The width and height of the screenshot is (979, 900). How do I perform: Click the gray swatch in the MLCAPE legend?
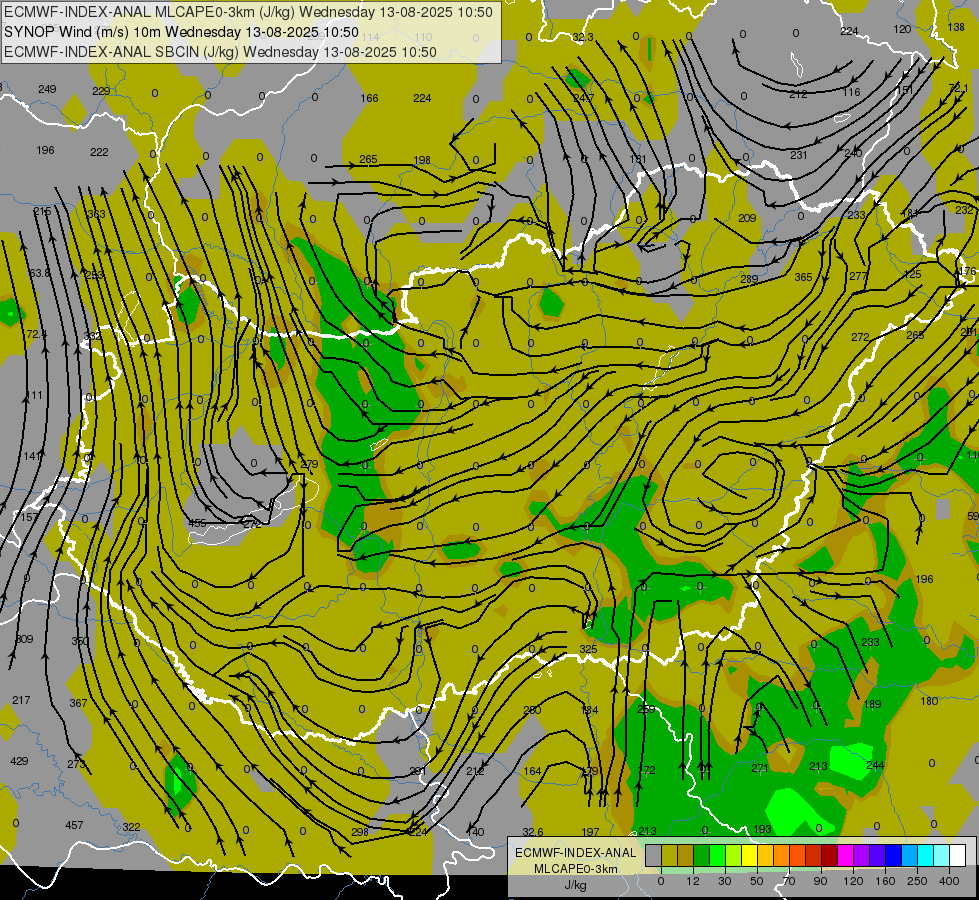click(x=653, y=855)
